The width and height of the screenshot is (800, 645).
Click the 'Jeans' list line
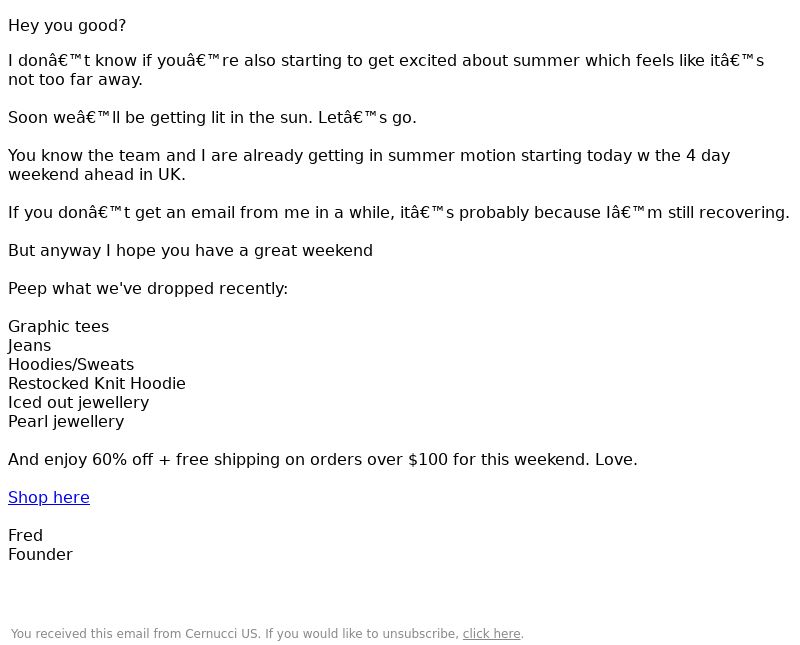(30, 345)
